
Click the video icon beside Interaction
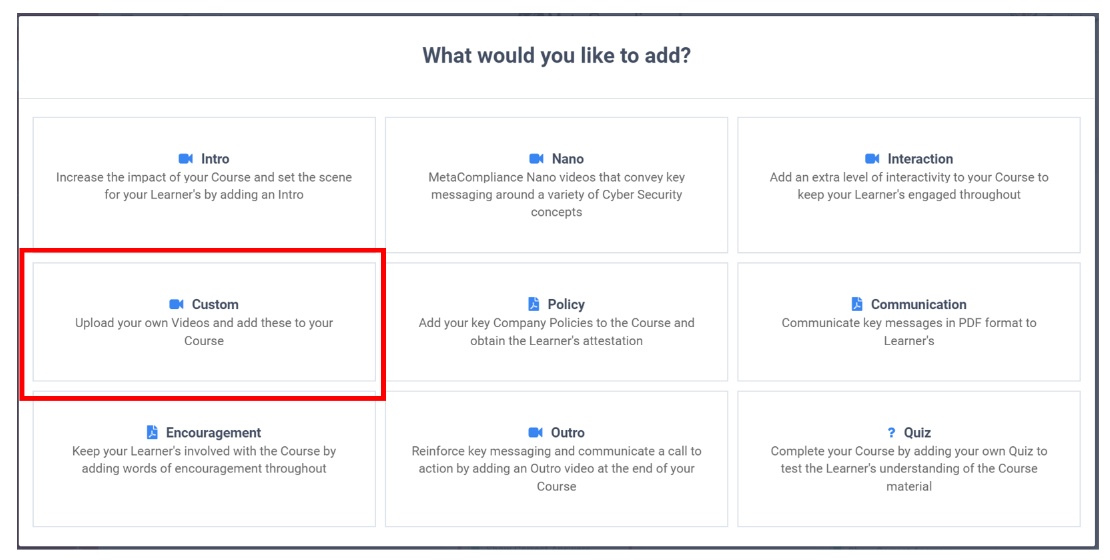click(x=872, y=159)
